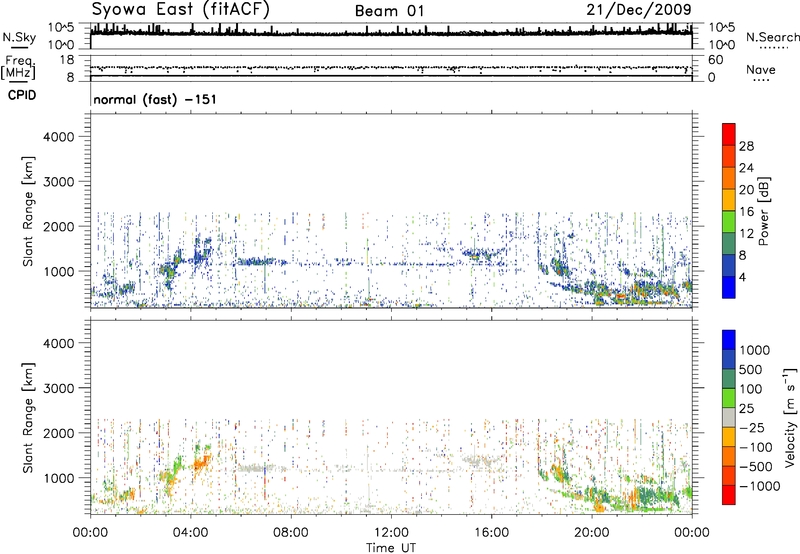800x554 pixels.
Task: Pick the light green segment of the power colorbar
Action: coord(729,222)
